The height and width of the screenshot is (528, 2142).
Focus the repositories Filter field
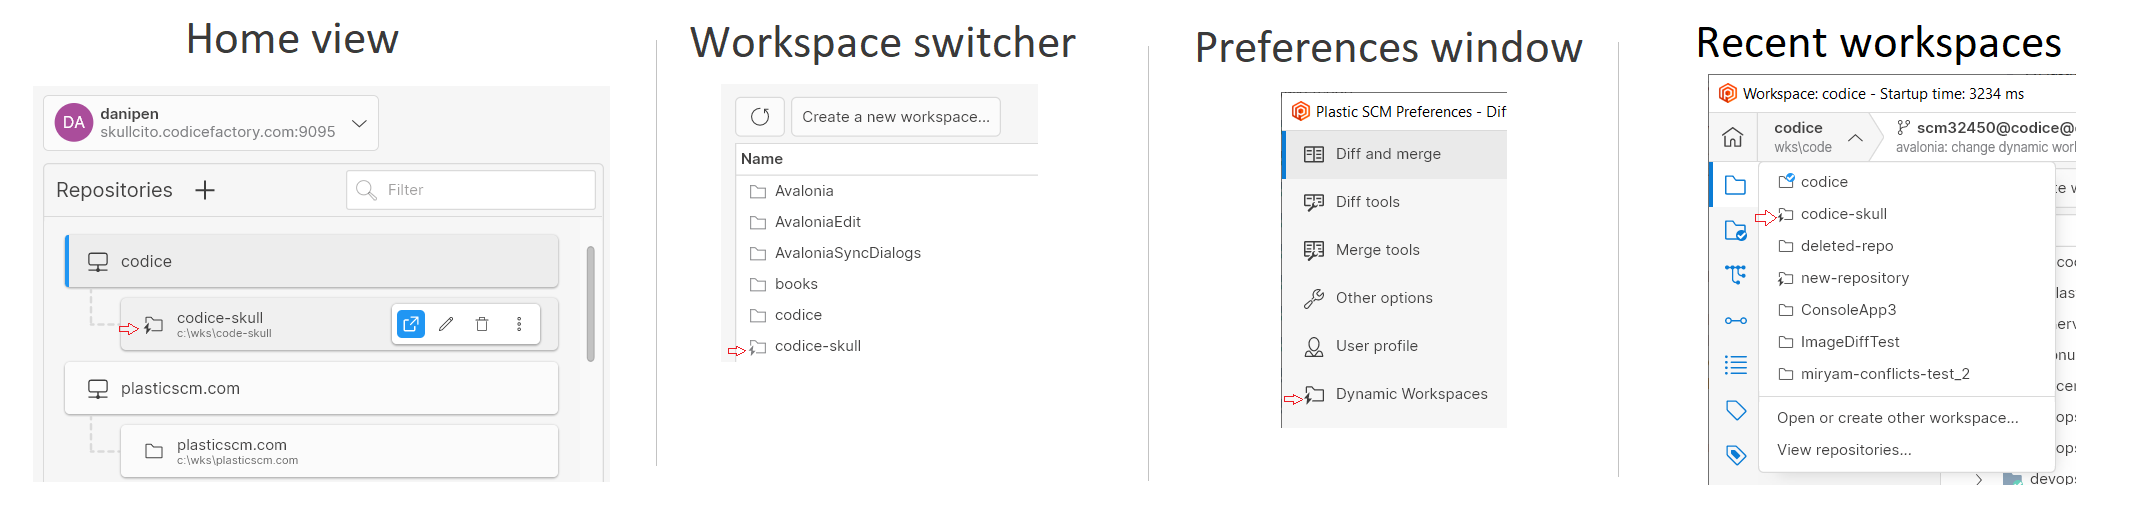[x=471, y=190]
